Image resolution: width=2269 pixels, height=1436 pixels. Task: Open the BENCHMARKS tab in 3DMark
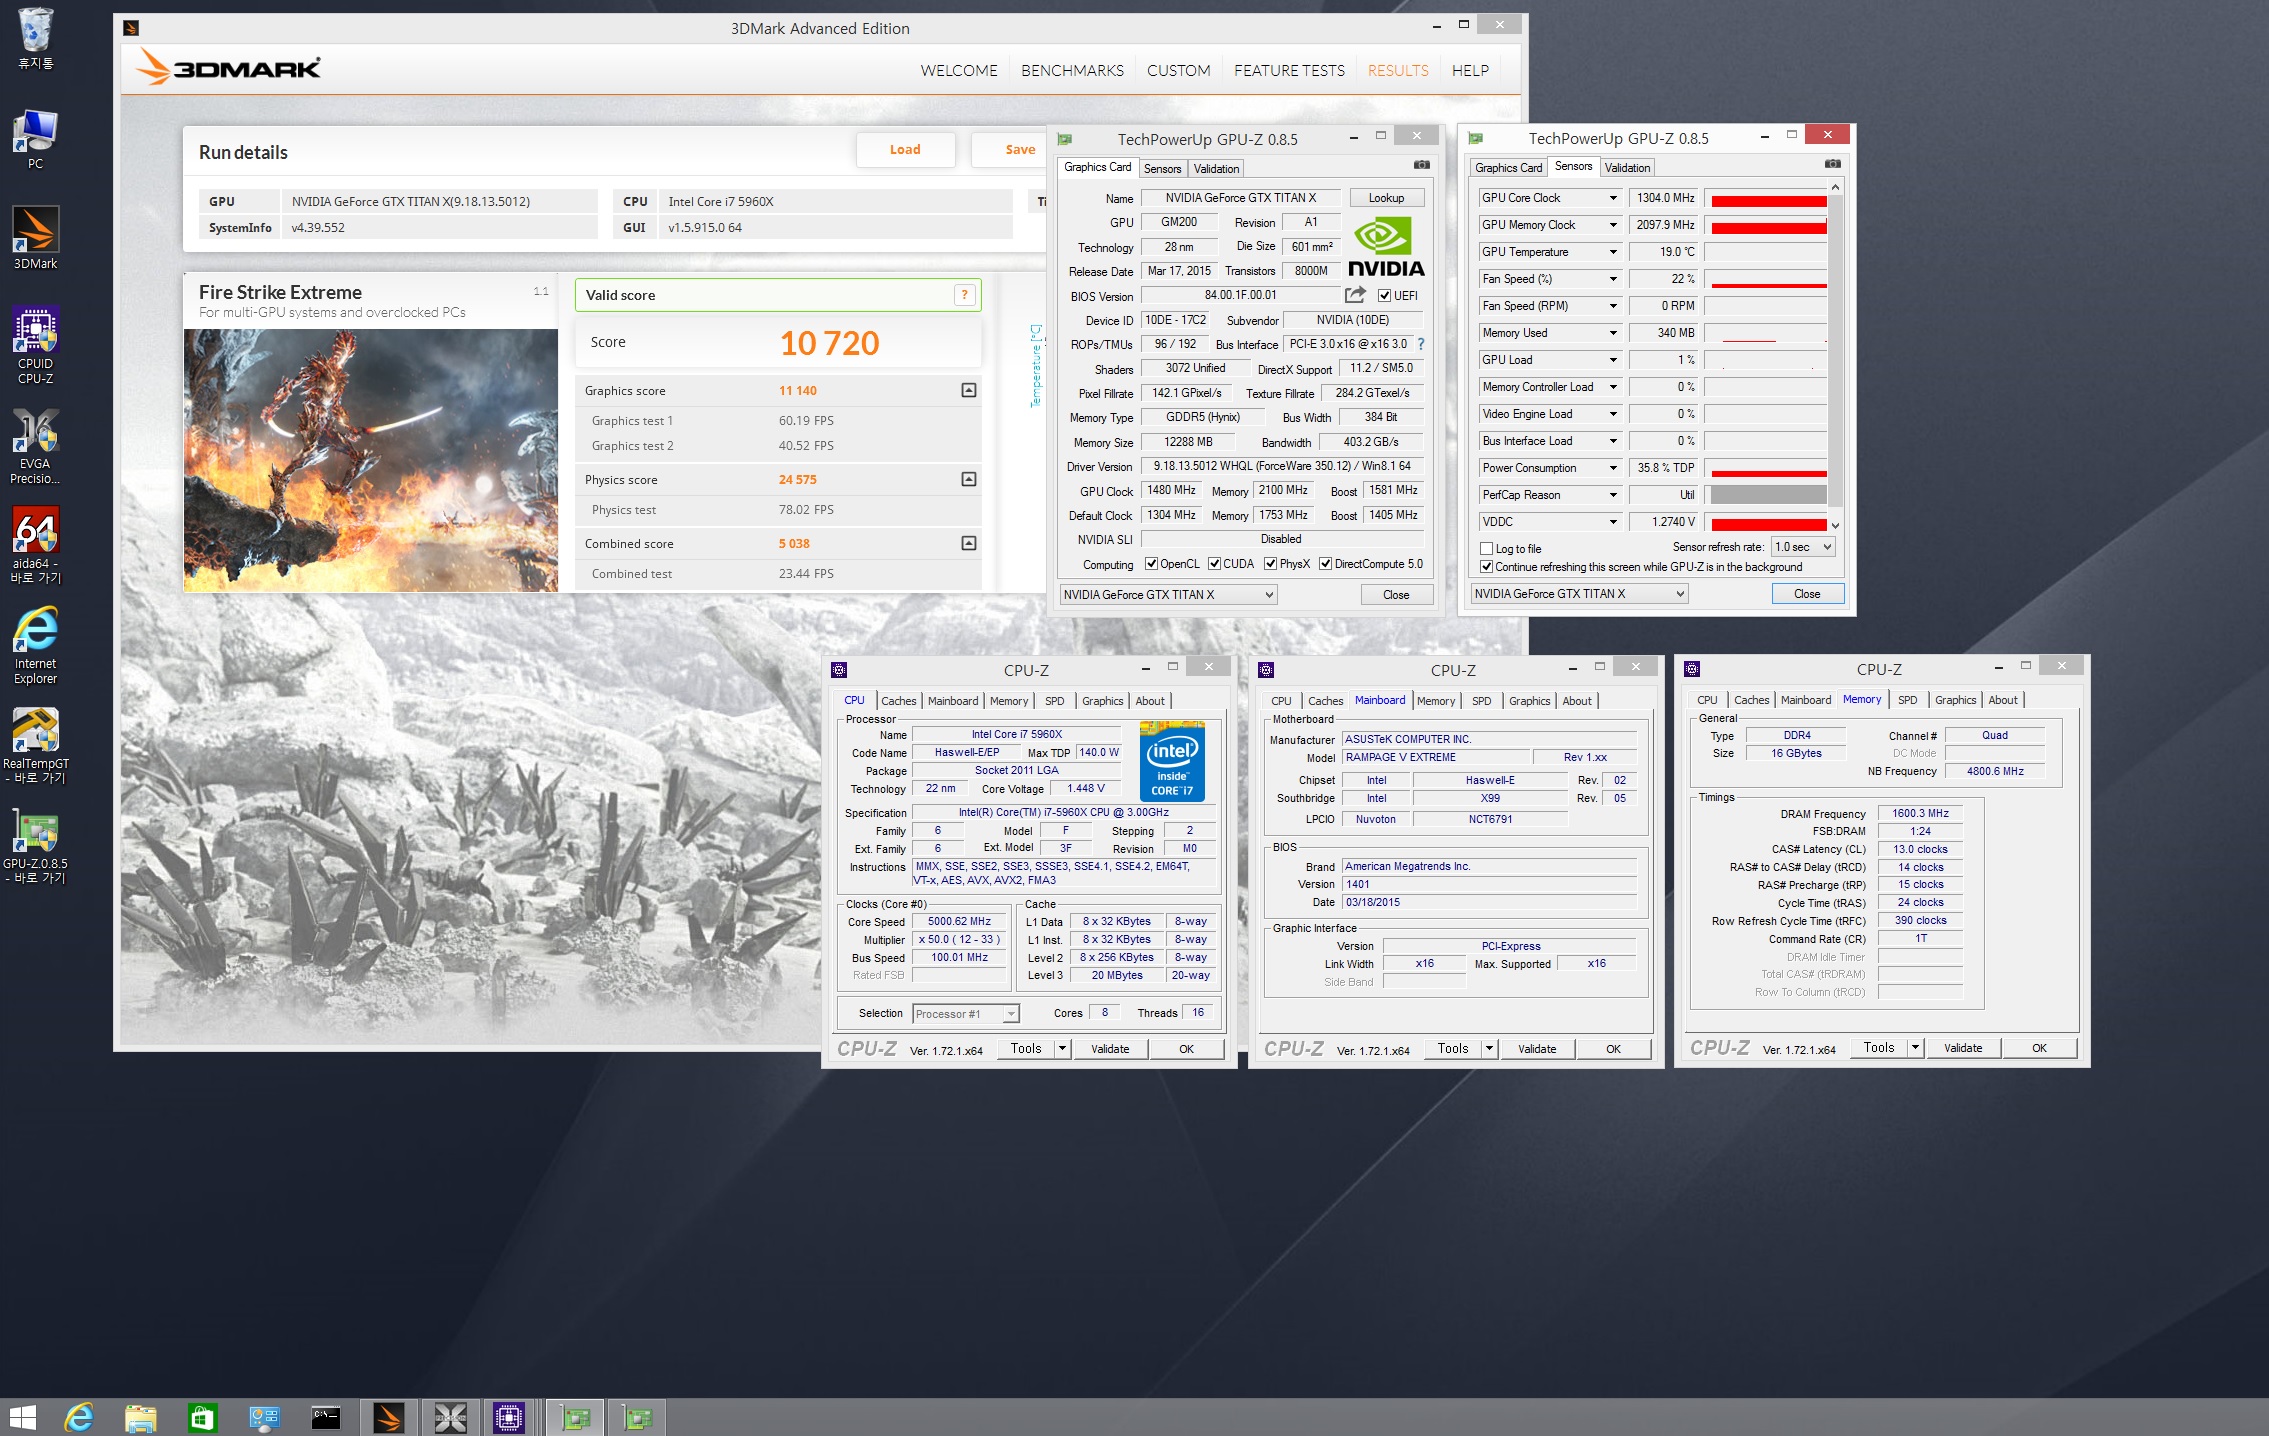pos(1072,70)
